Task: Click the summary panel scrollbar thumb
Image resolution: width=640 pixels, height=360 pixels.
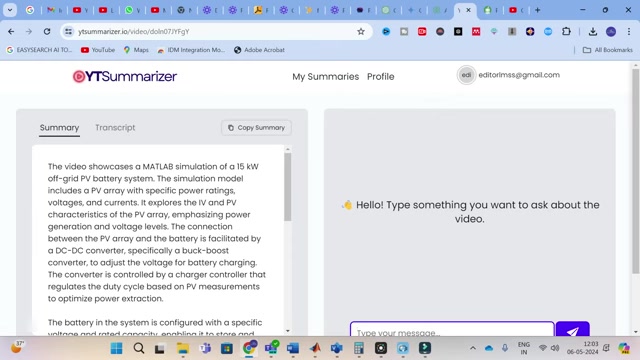Action: tap(288, 187)
